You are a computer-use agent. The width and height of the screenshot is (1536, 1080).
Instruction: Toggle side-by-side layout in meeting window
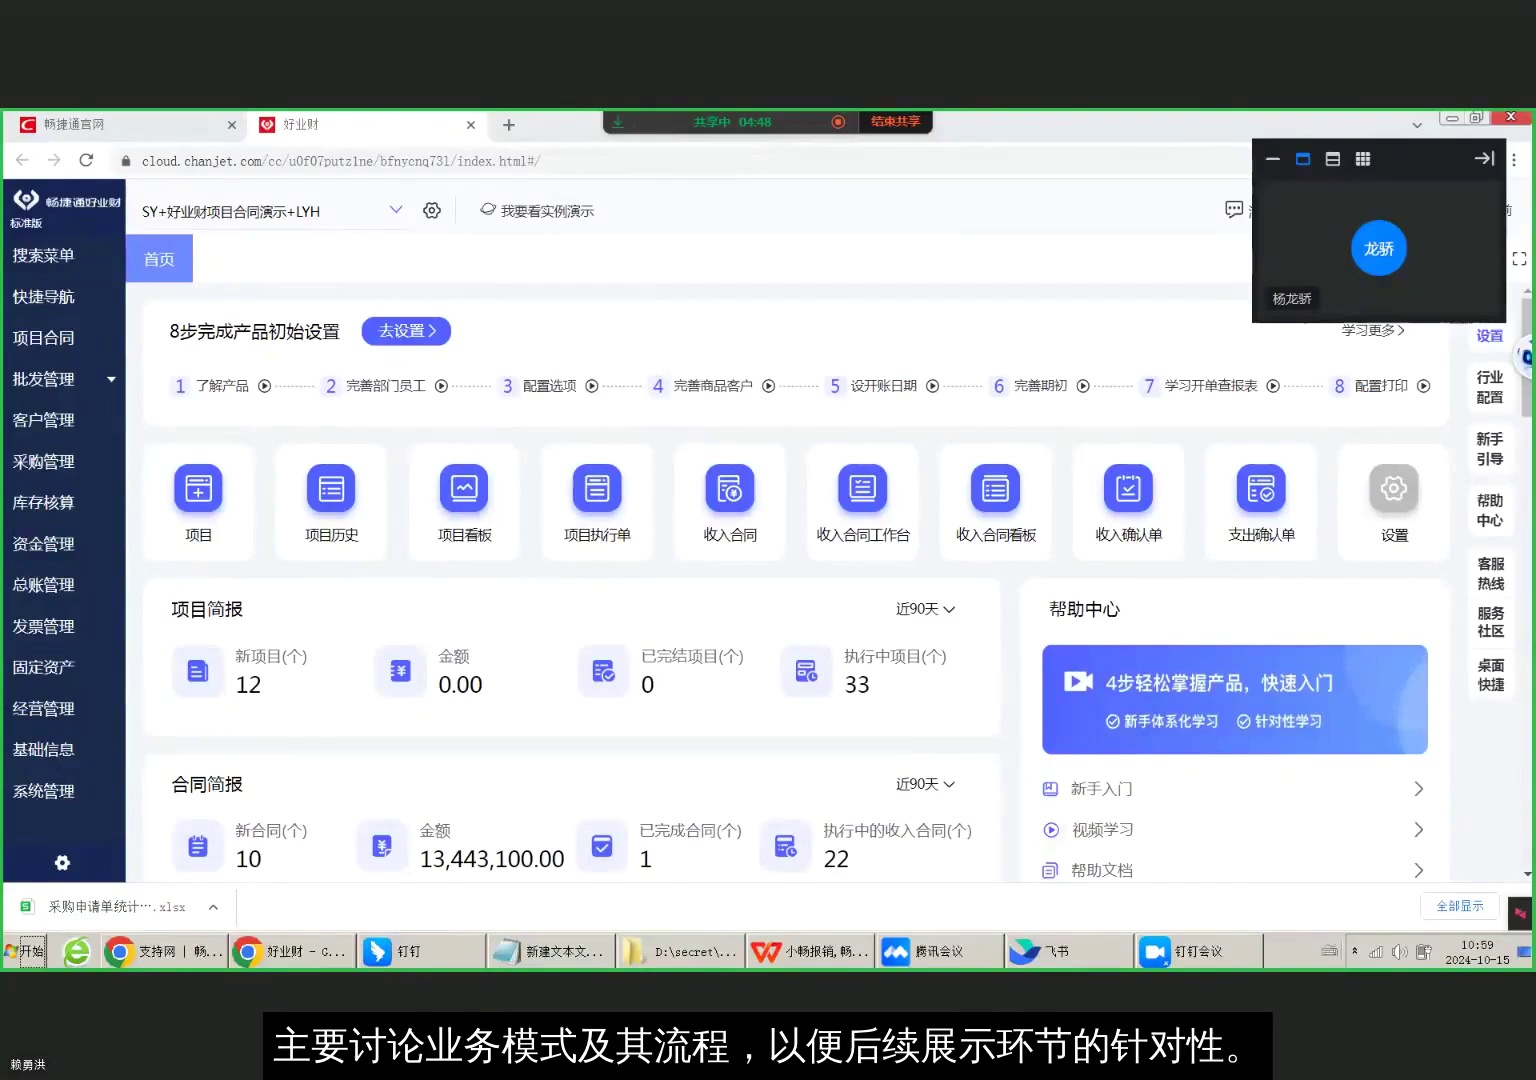point(1332,158)
